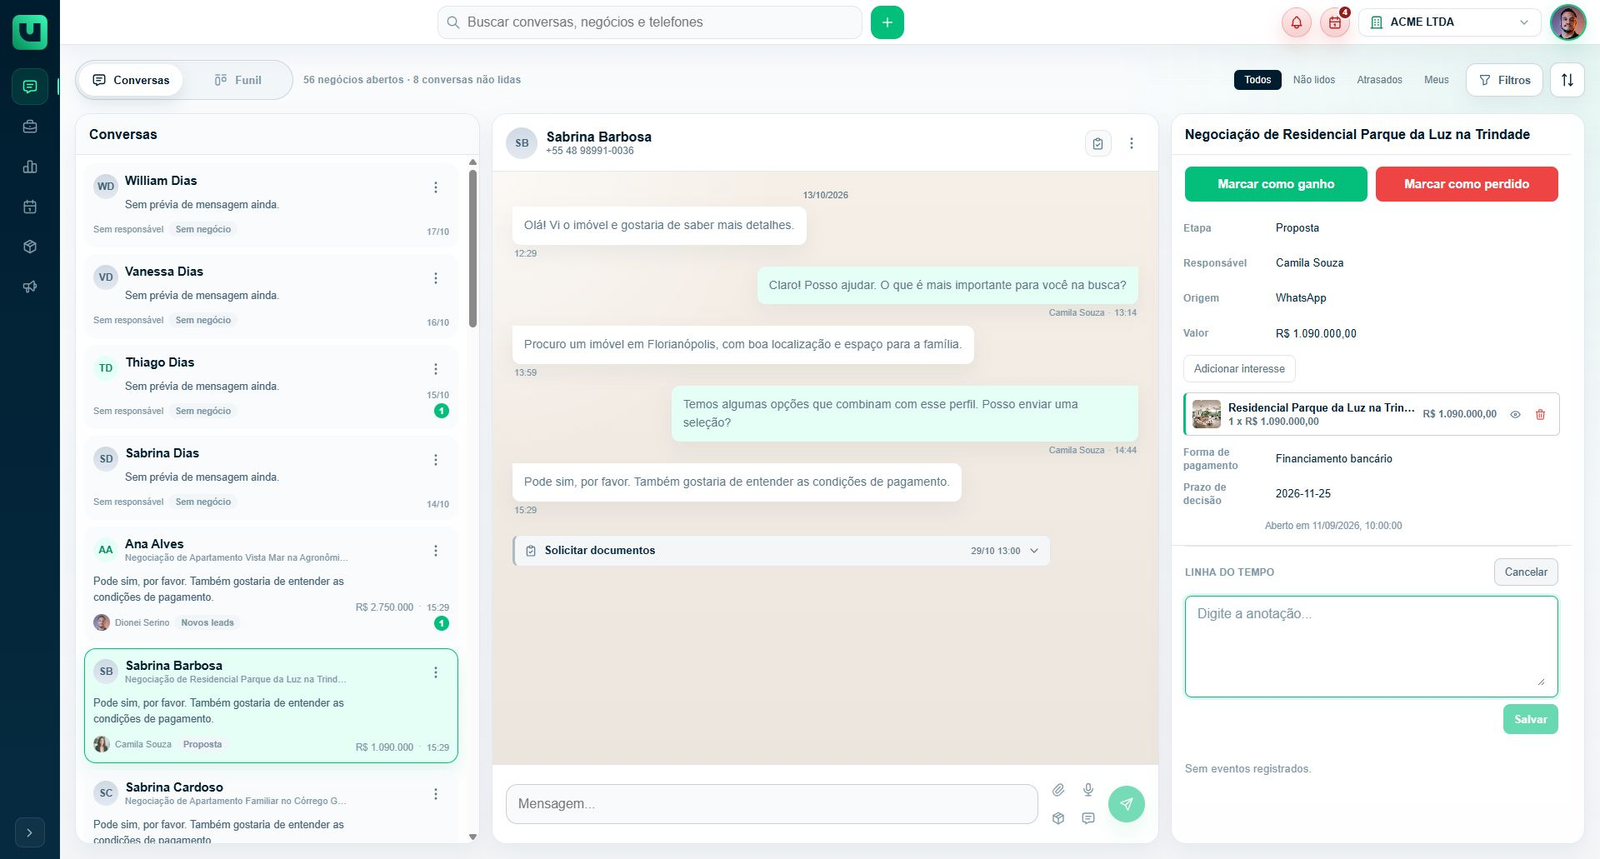This screenshot has width=1600, height=859.
Task: Click the Digite a anotação text area
Action: point(1371,646)
